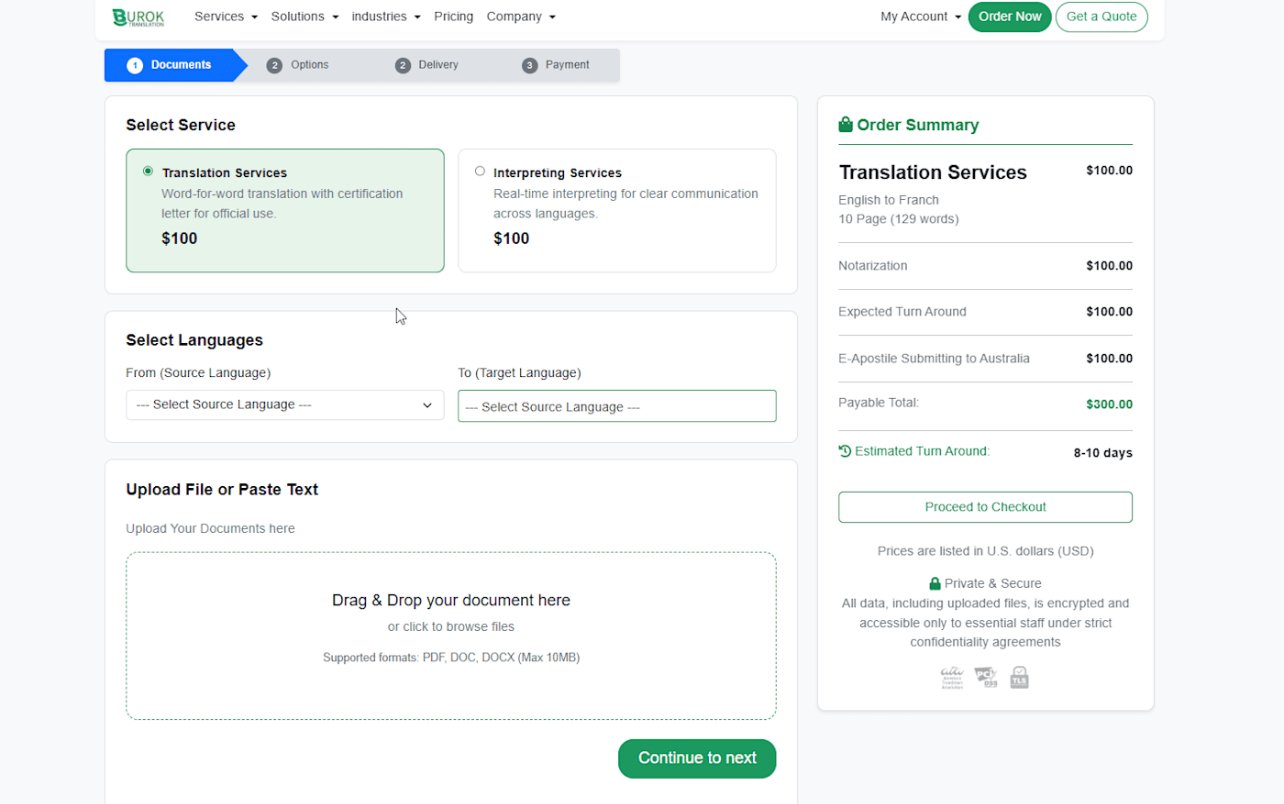Viewport: 1284px width, 804px height.
Task: Click the Private & Secure lock icon
Action: pos(935,583)
